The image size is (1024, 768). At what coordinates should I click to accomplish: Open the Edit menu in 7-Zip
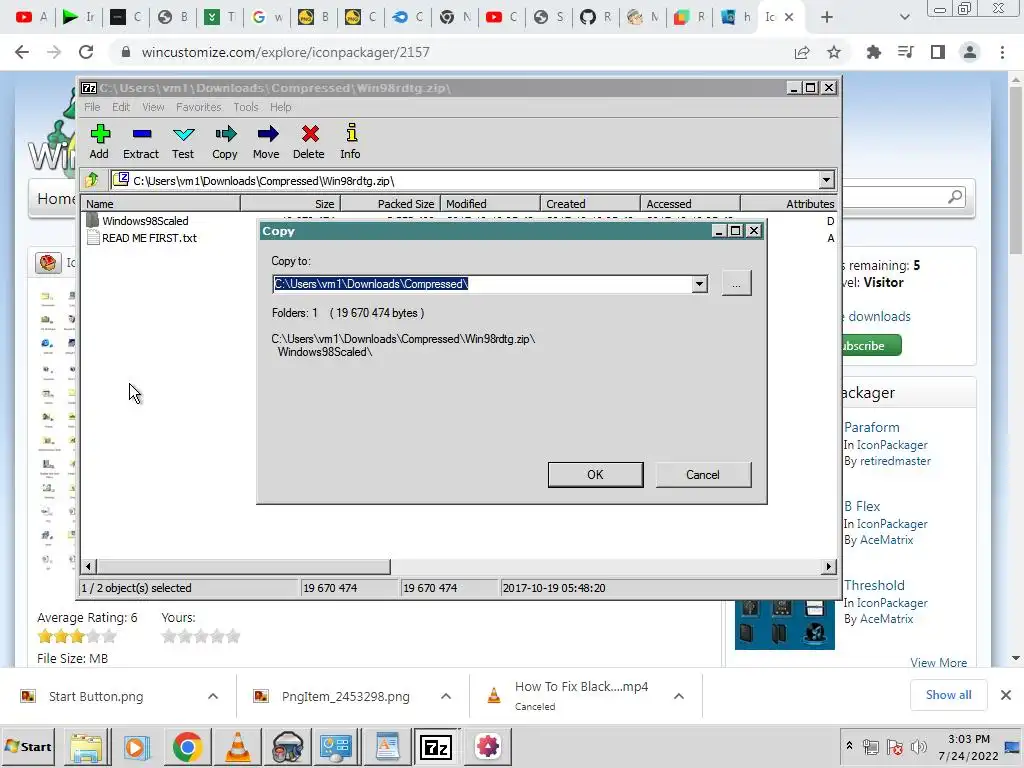click(x=121, y=107)
